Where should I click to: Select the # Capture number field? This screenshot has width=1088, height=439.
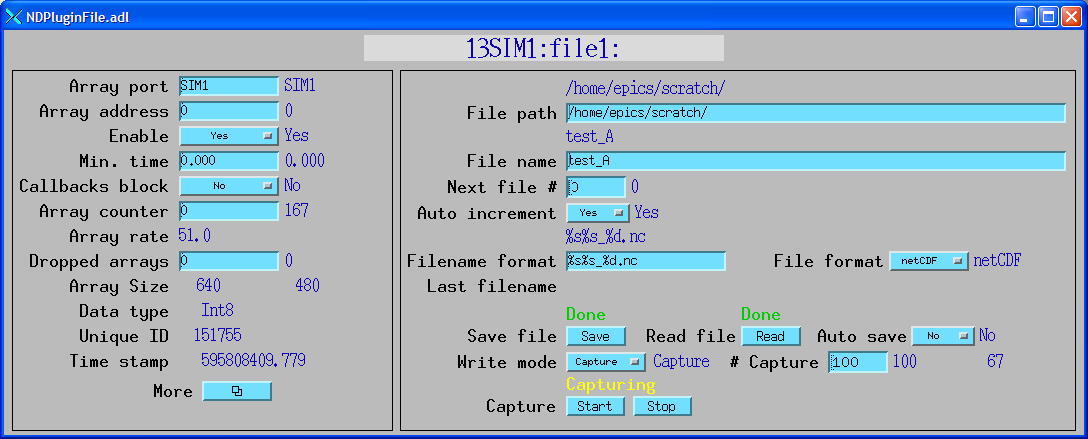point(857,362)
